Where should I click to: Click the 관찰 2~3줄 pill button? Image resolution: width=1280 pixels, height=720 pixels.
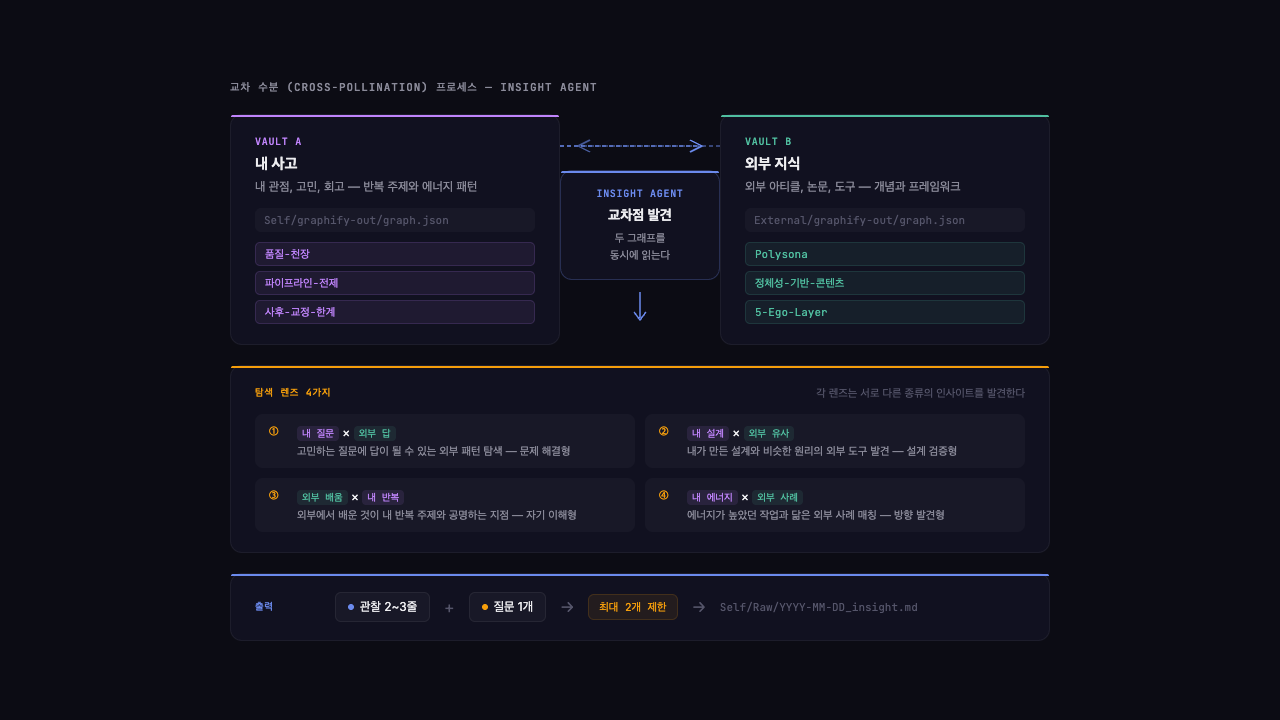pyautogui.click(x=382, y=606)
